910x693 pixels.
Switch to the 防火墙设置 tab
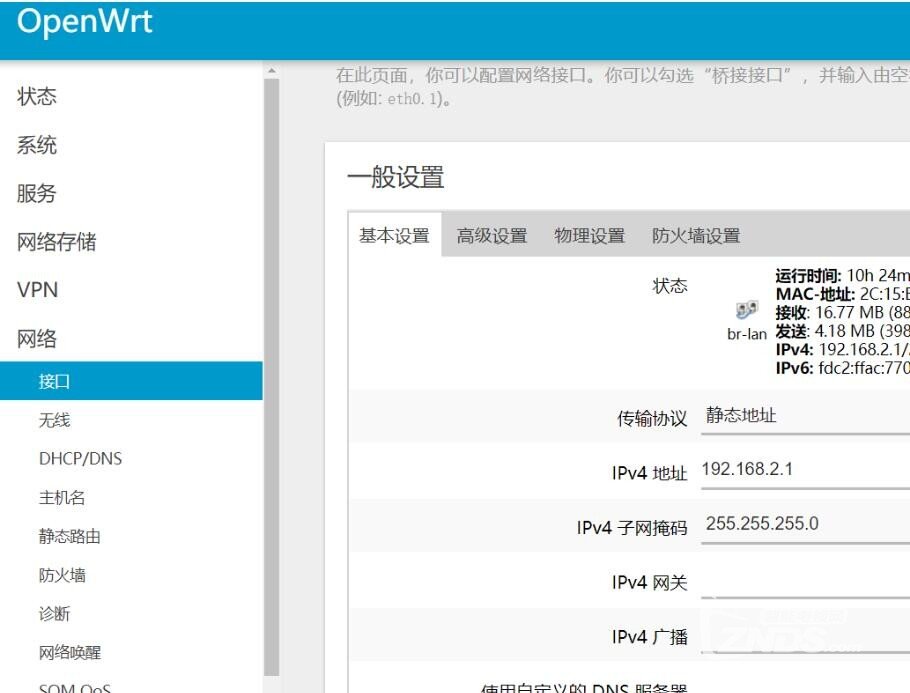click(x=696, y=236)
